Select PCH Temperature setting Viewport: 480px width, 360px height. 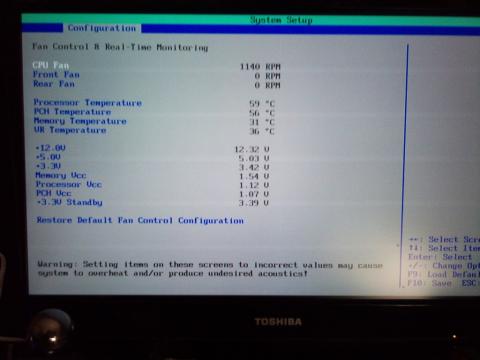(72, 112)
